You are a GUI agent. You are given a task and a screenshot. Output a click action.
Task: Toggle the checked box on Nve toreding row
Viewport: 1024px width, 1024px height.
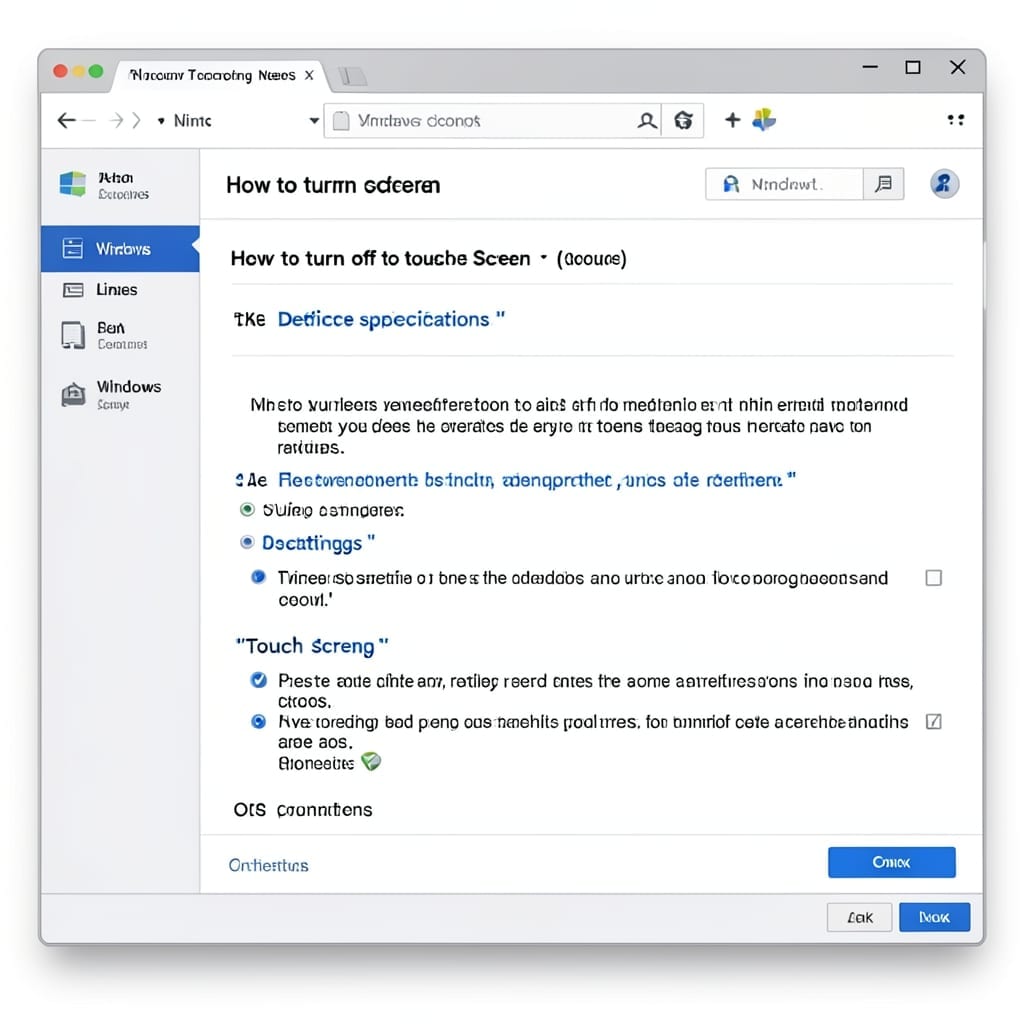point(934,721)
